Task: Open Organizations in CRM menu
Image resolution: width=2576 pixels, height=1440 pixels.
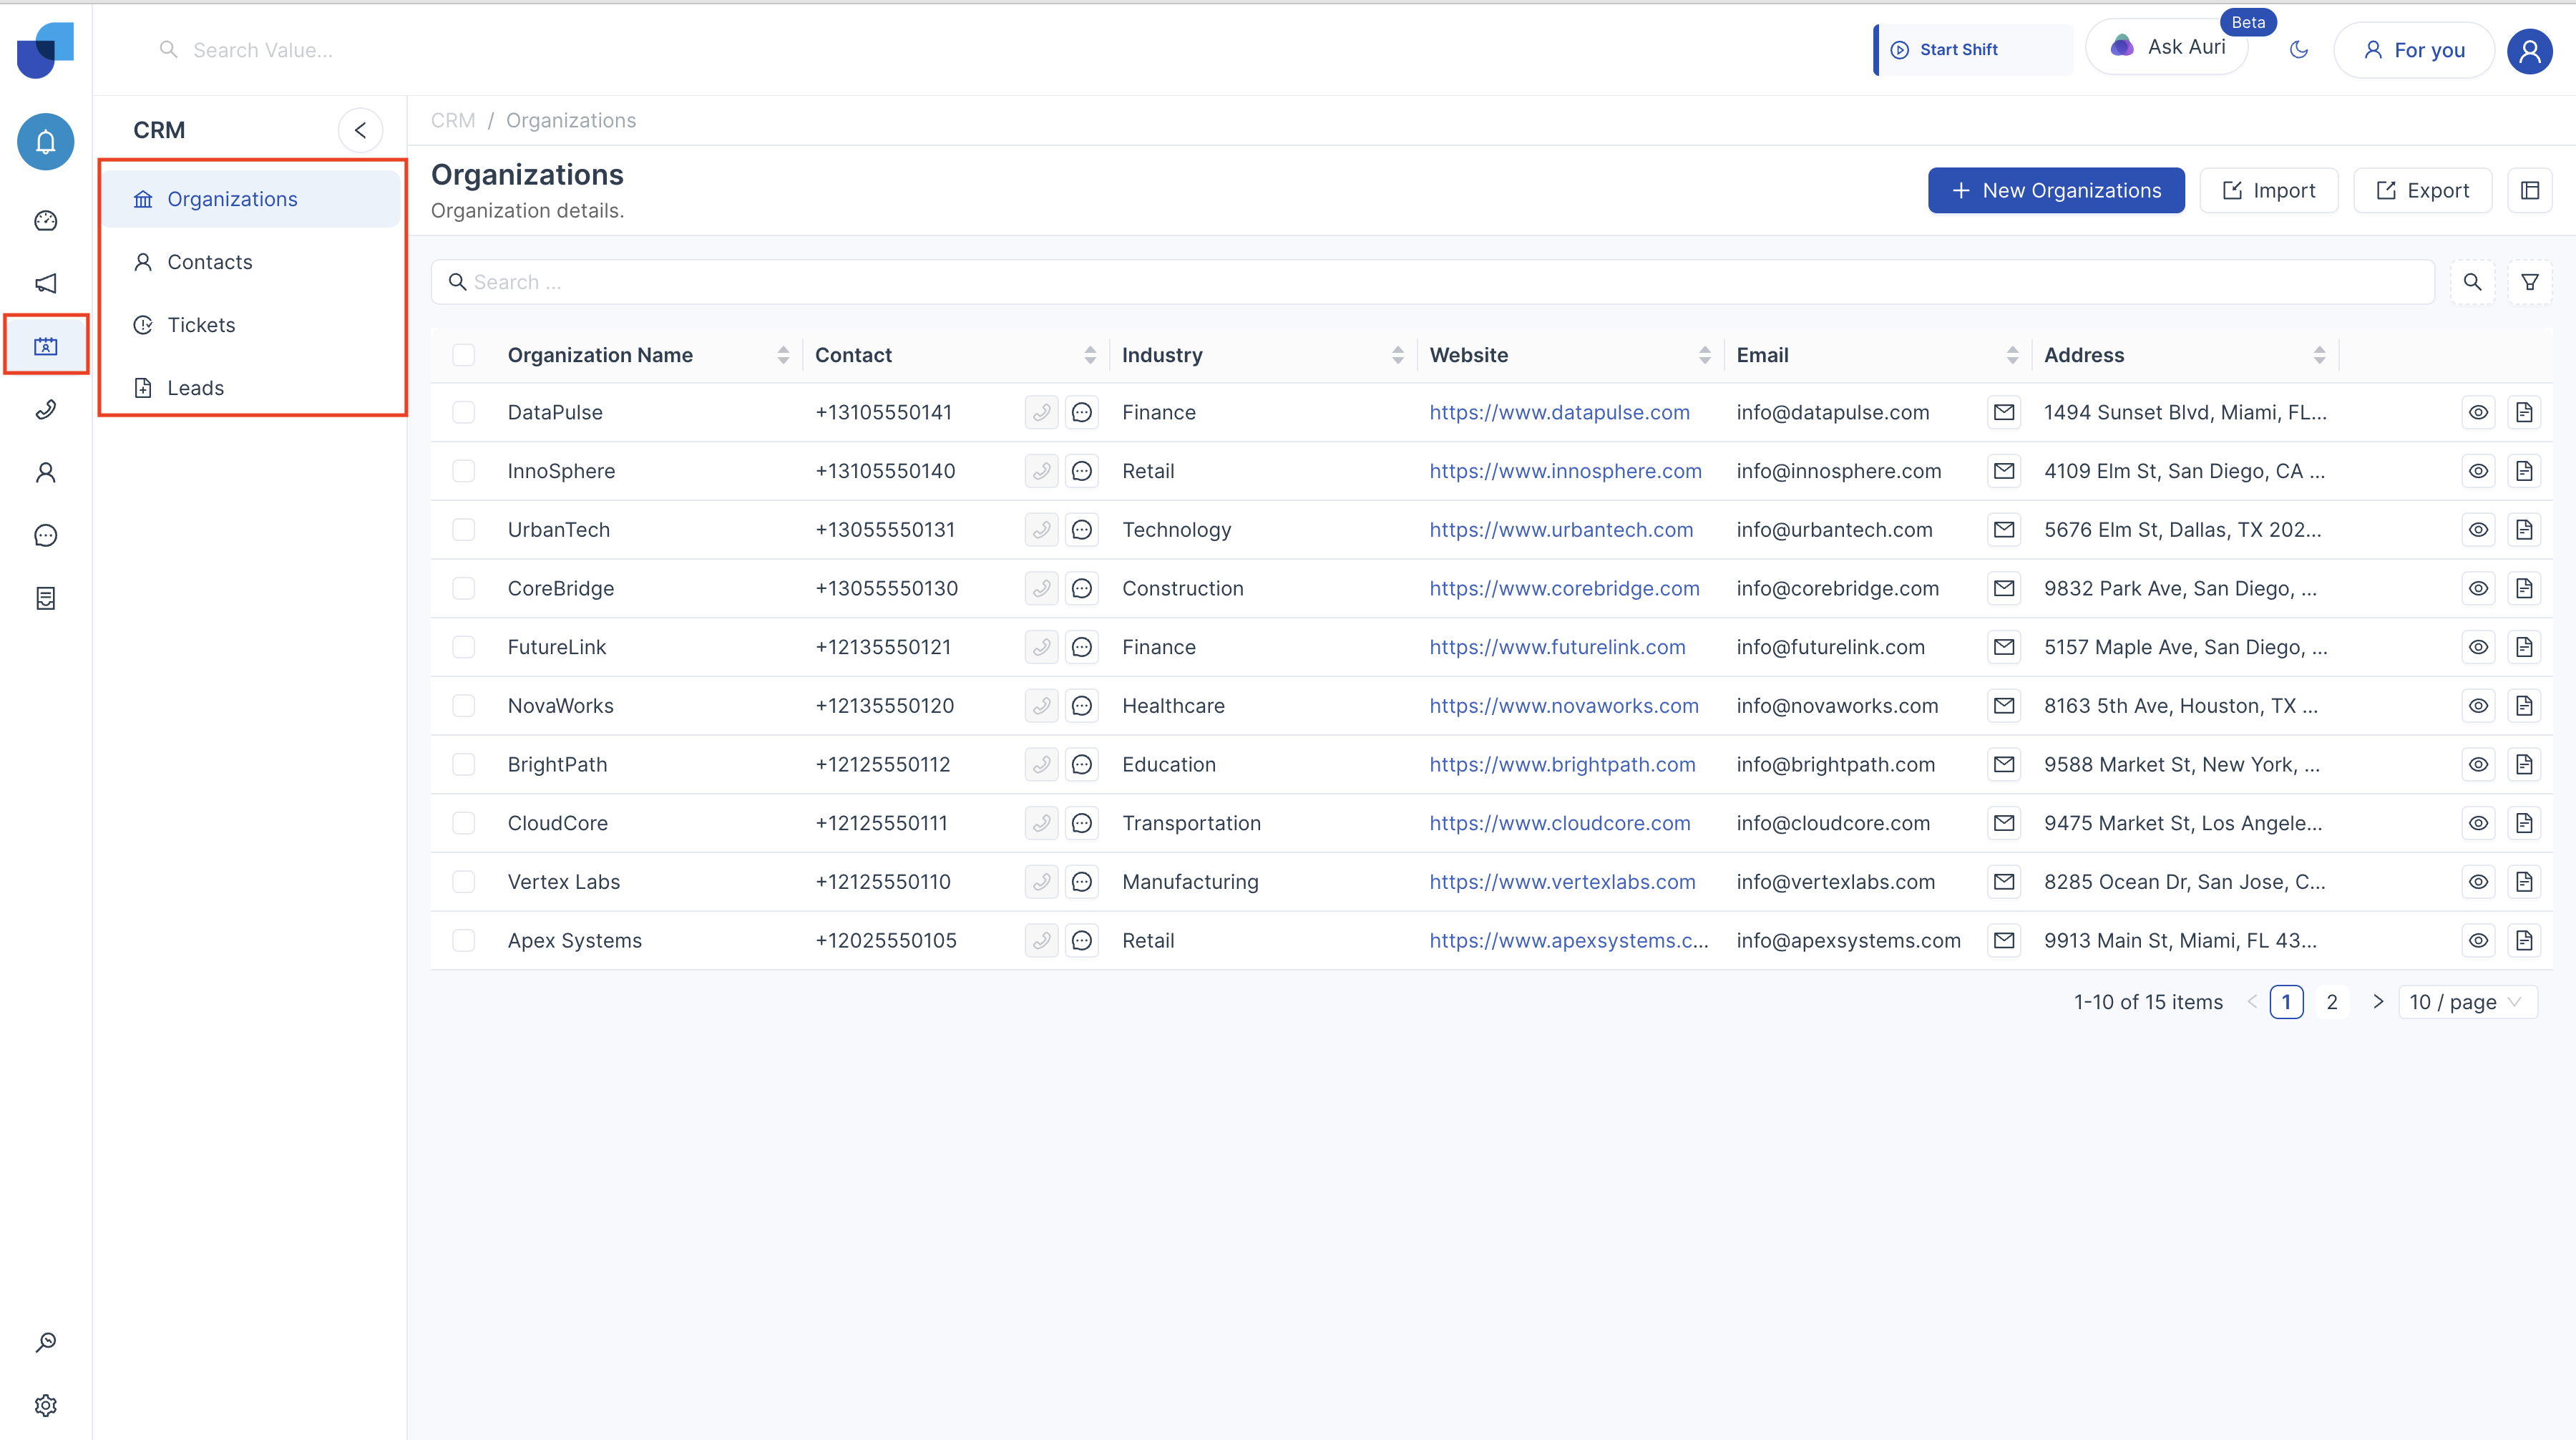Action: (251, 199)
